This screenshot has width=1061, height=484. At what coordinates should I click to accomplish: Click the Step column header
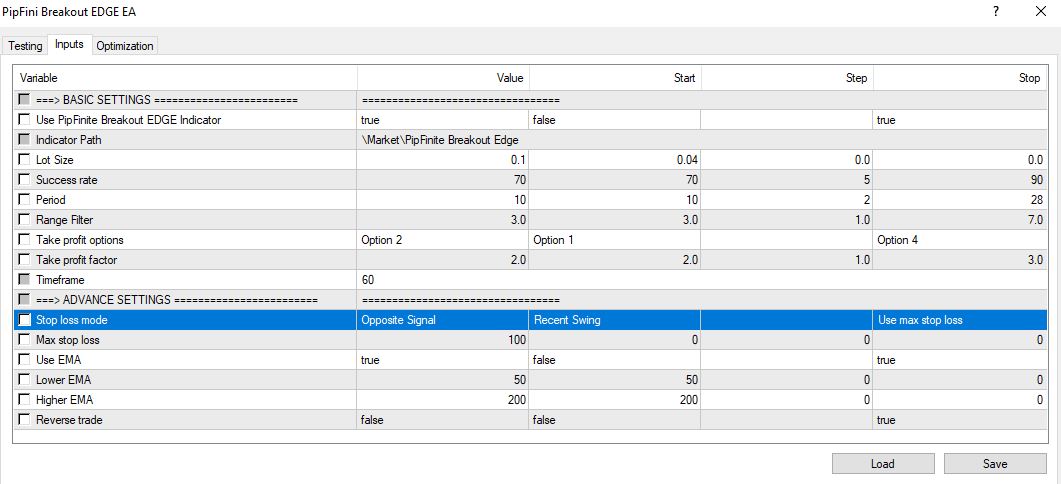click(787, 78)
